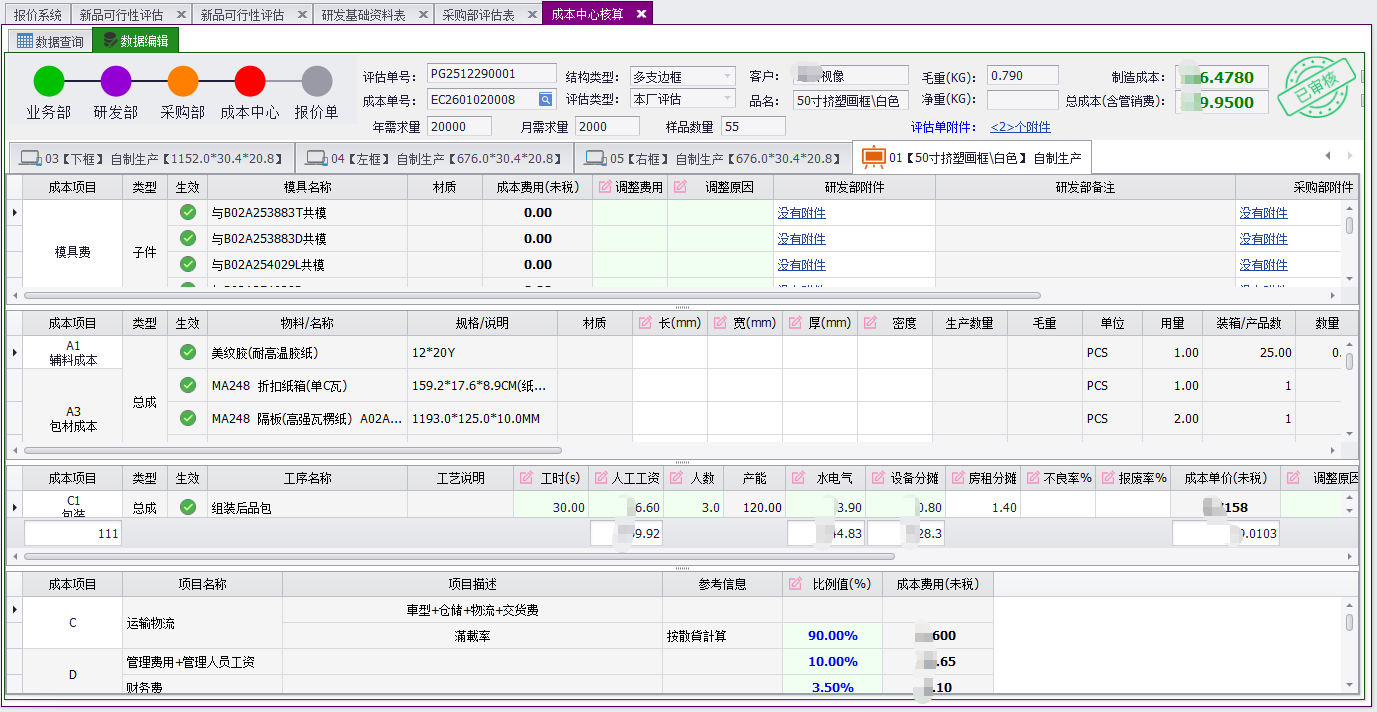Screen dimensions: 1377x712
Task: Click the edit pencil icon beside 宽(mm) header
Action: (x=720, y=323)
